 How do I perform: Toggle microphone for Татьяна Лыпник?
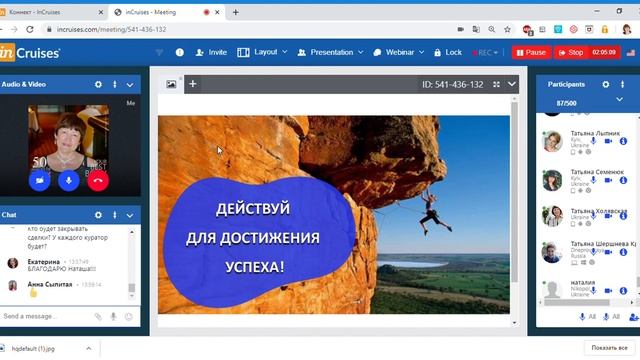click(x=593, y=141)
